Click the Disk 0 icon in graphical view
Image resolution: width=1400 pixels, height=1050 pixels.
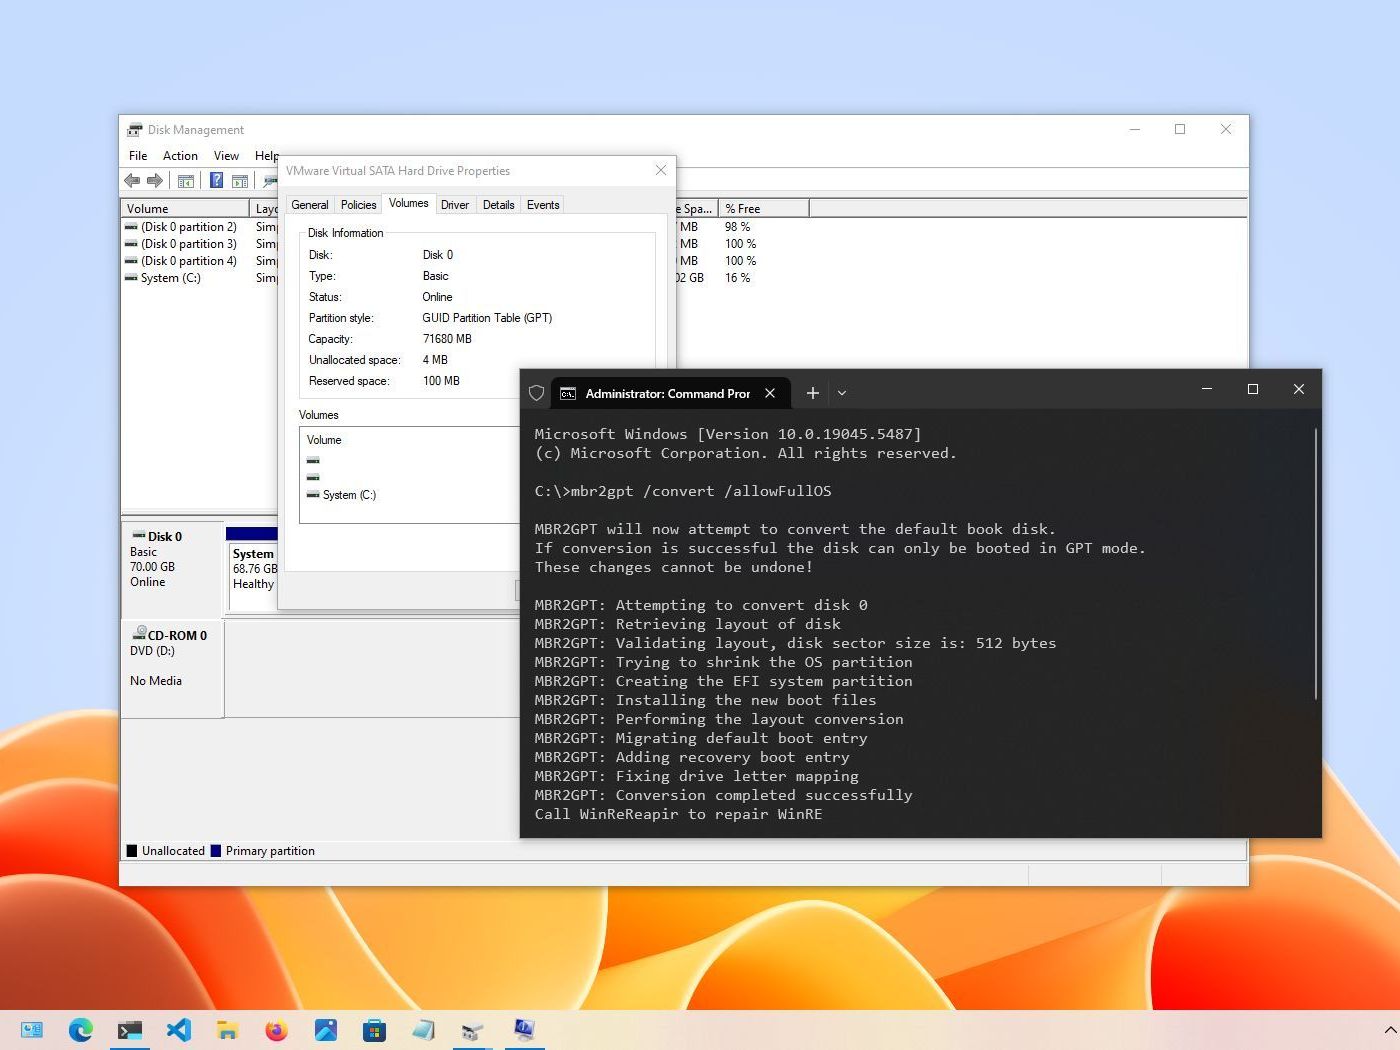pos(139,536)
